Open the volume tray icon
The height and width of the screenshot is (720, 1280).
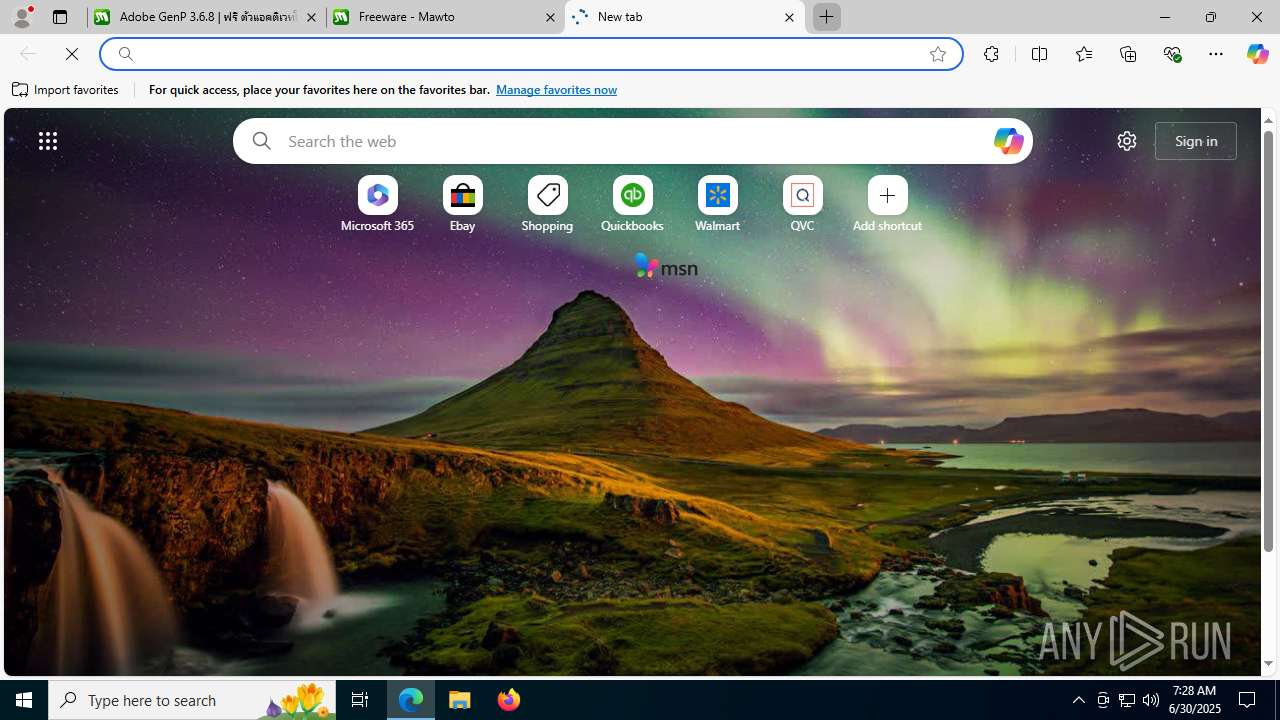point(1151,700)
